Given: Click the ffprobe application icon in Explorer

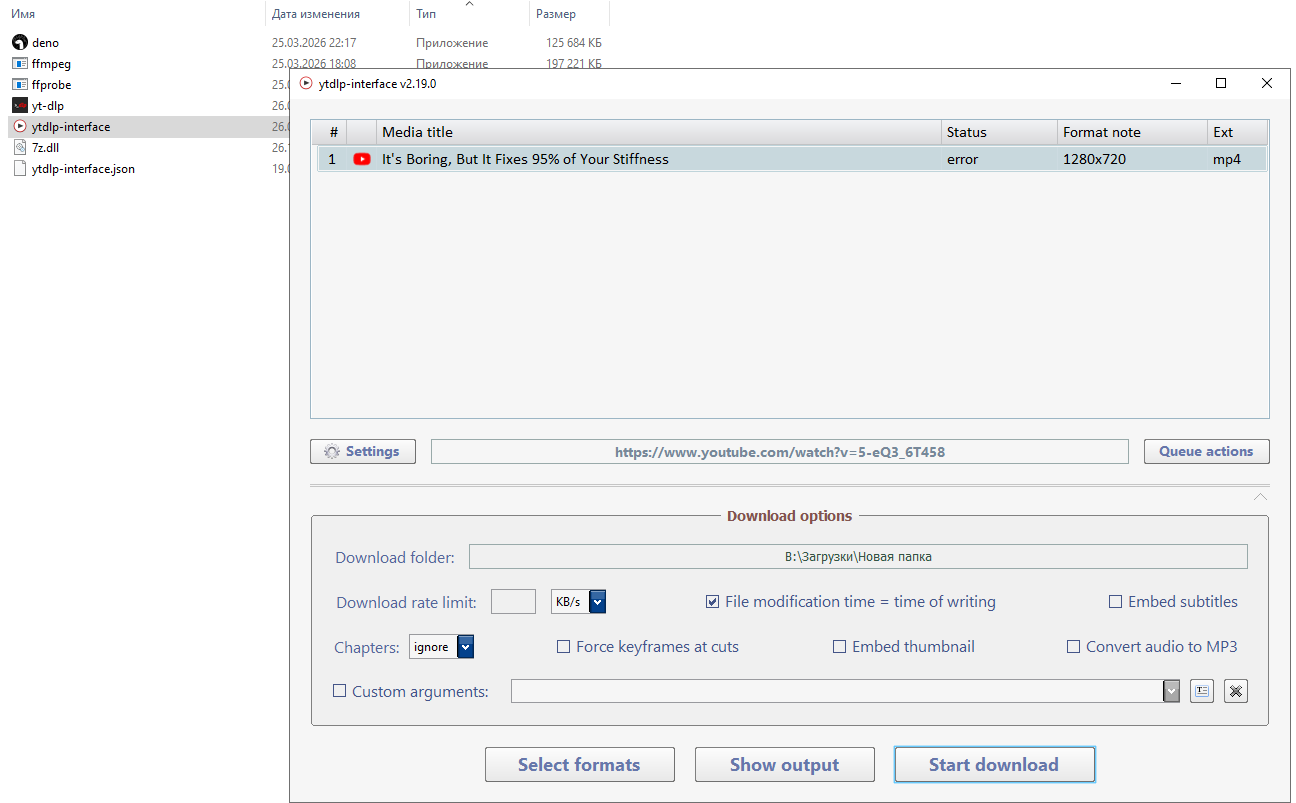Looking at the screenshot, I should pyautogui.click(x=19, y=85).
